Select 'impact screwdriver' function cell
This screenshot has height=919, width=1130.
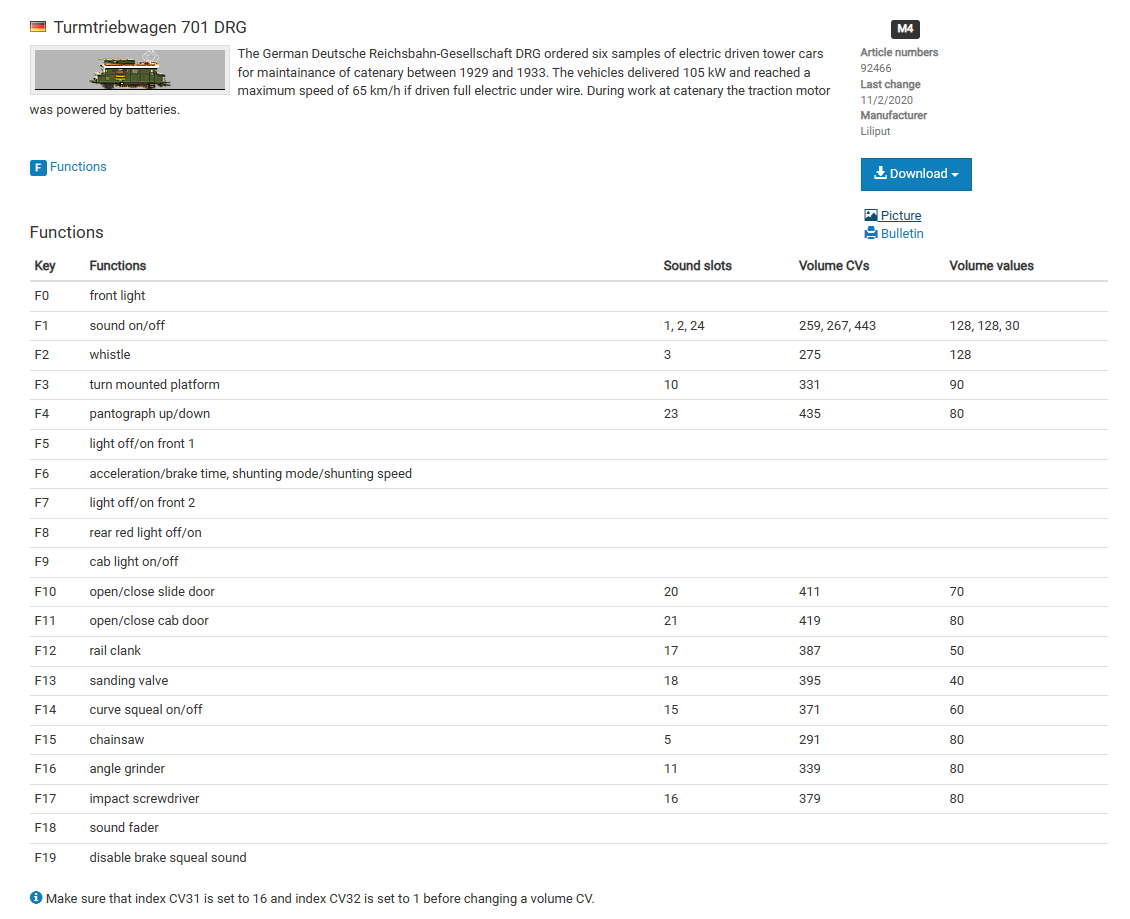[x=144, y=799]
